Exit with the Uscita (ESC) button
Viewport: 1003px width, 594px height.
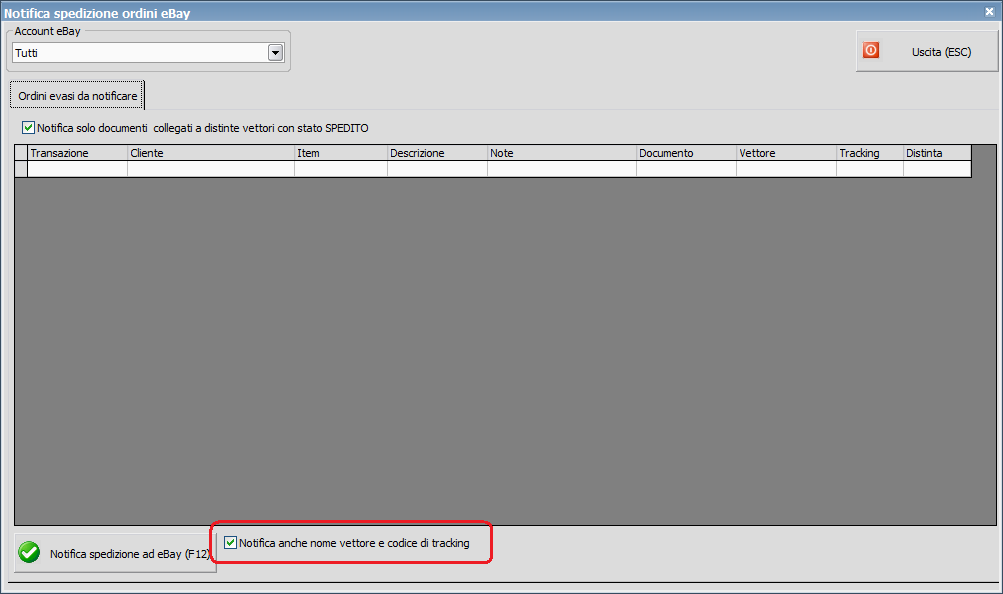[927, 51]
